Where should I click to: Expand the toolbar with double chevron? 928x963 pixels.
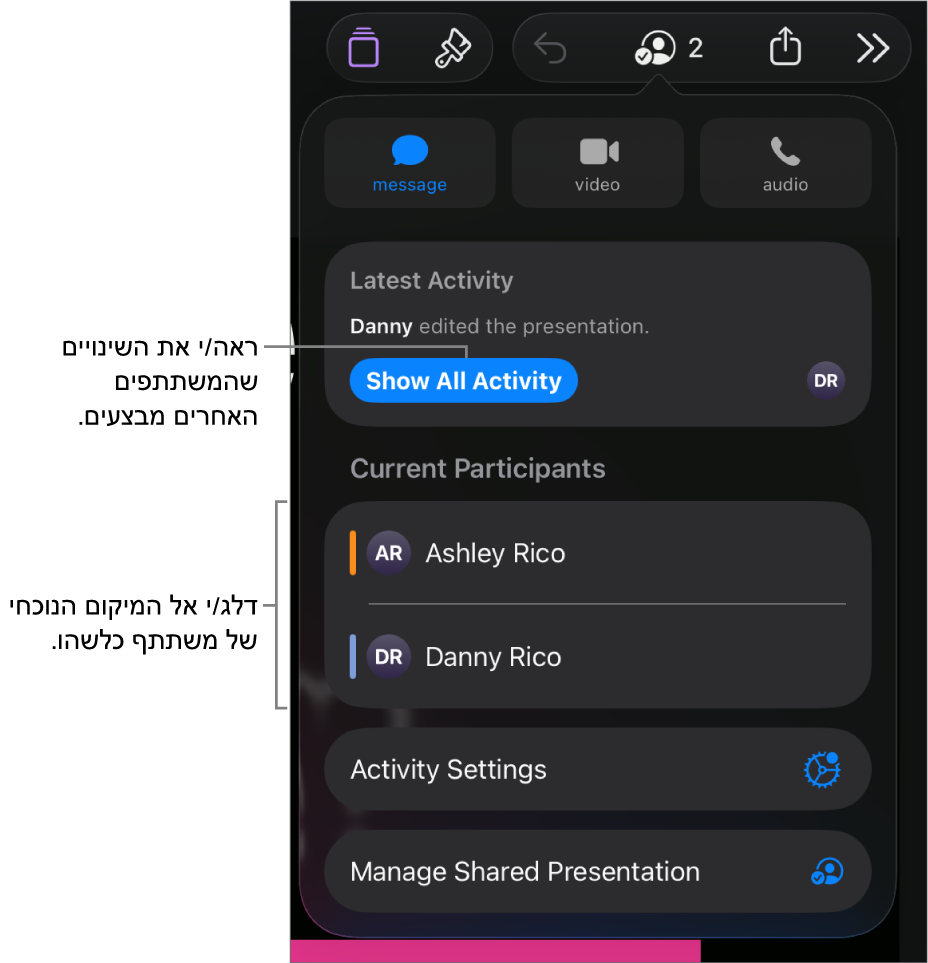(873, 49)
